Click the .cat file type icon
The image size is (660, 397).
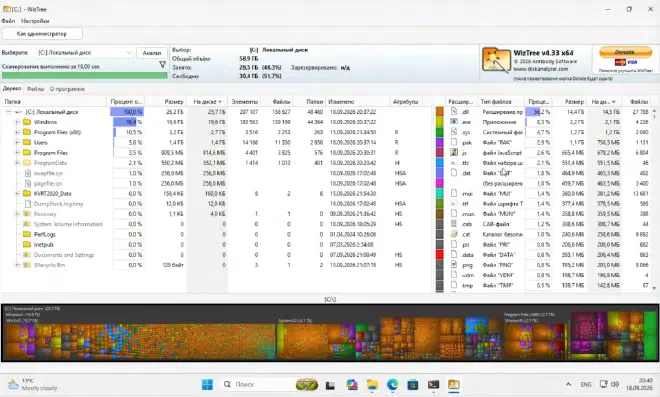(454, 234)
